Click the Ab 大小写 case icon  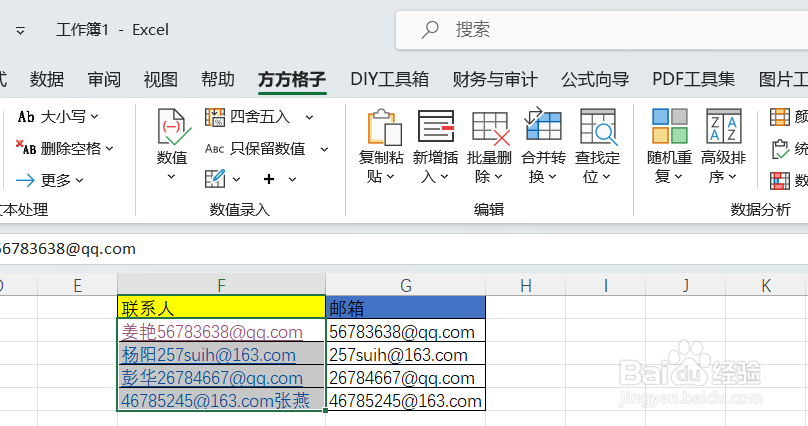point(26,117)
